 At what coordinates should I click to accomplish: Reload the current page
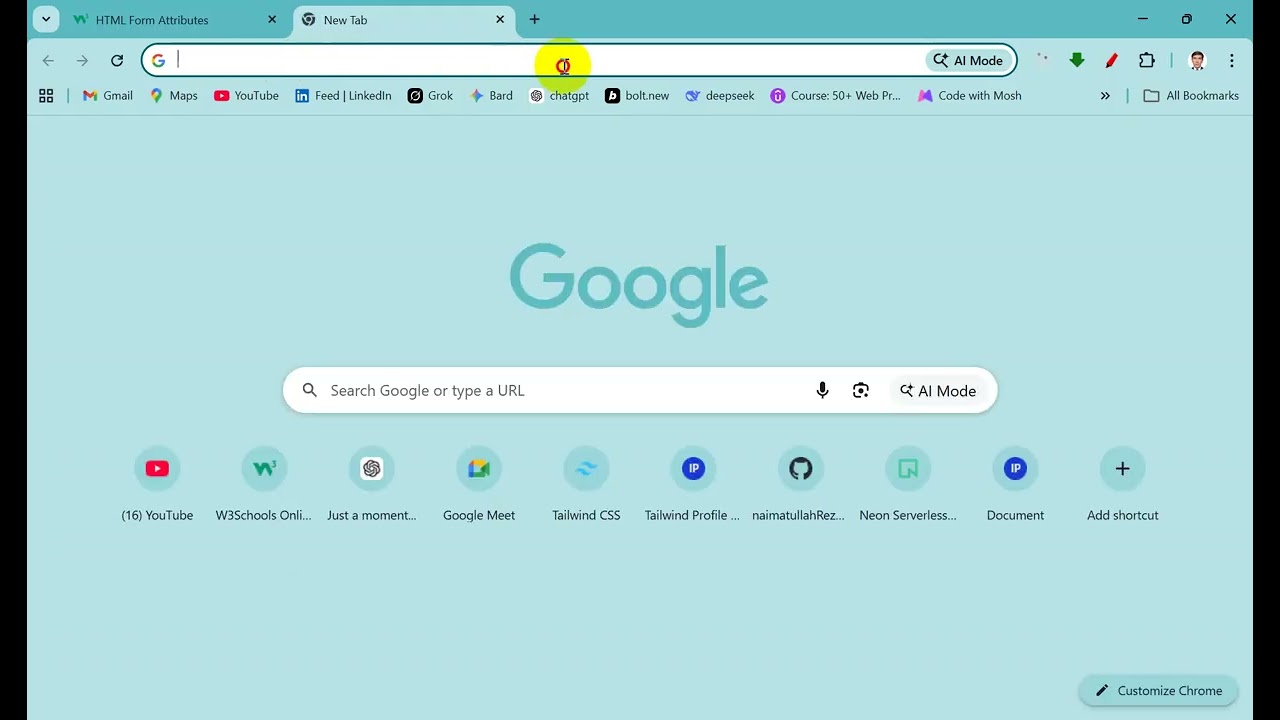point(117,61)
